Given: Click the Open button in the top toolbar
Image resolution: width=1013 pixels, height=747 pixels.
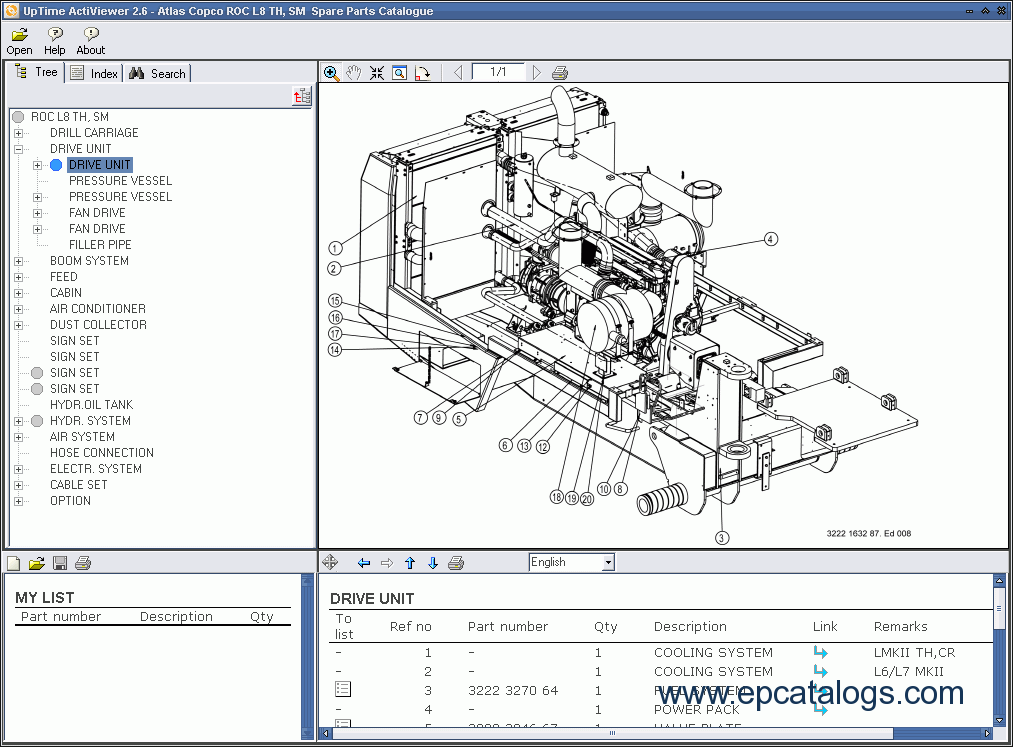Looking at the screenshot, I should (19, 41).
